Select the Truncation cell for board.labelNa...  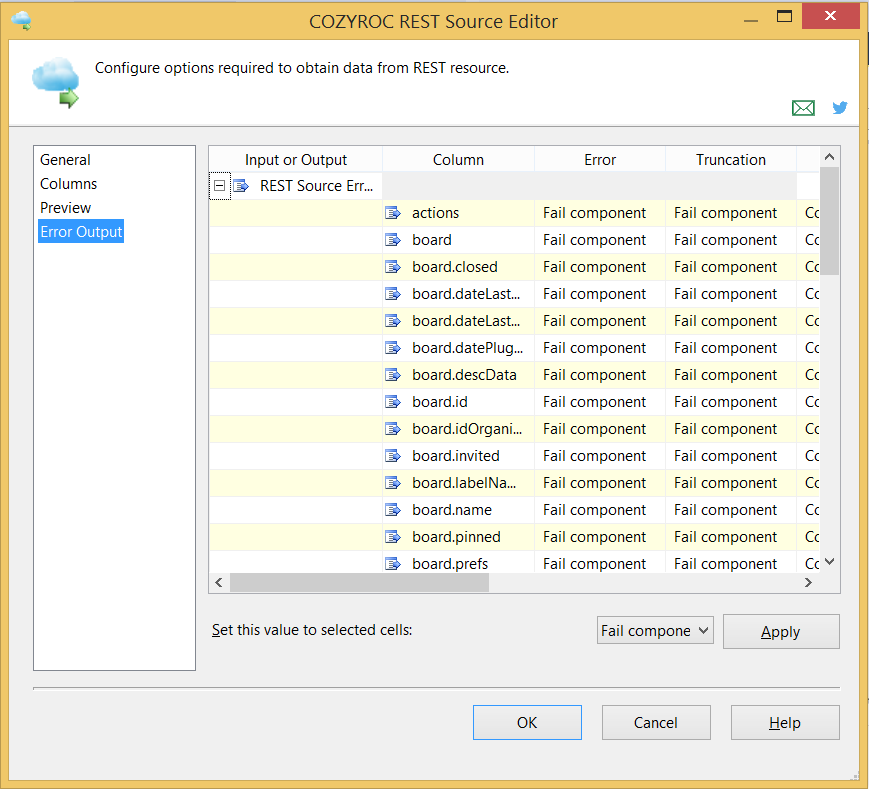click(730, 483)
